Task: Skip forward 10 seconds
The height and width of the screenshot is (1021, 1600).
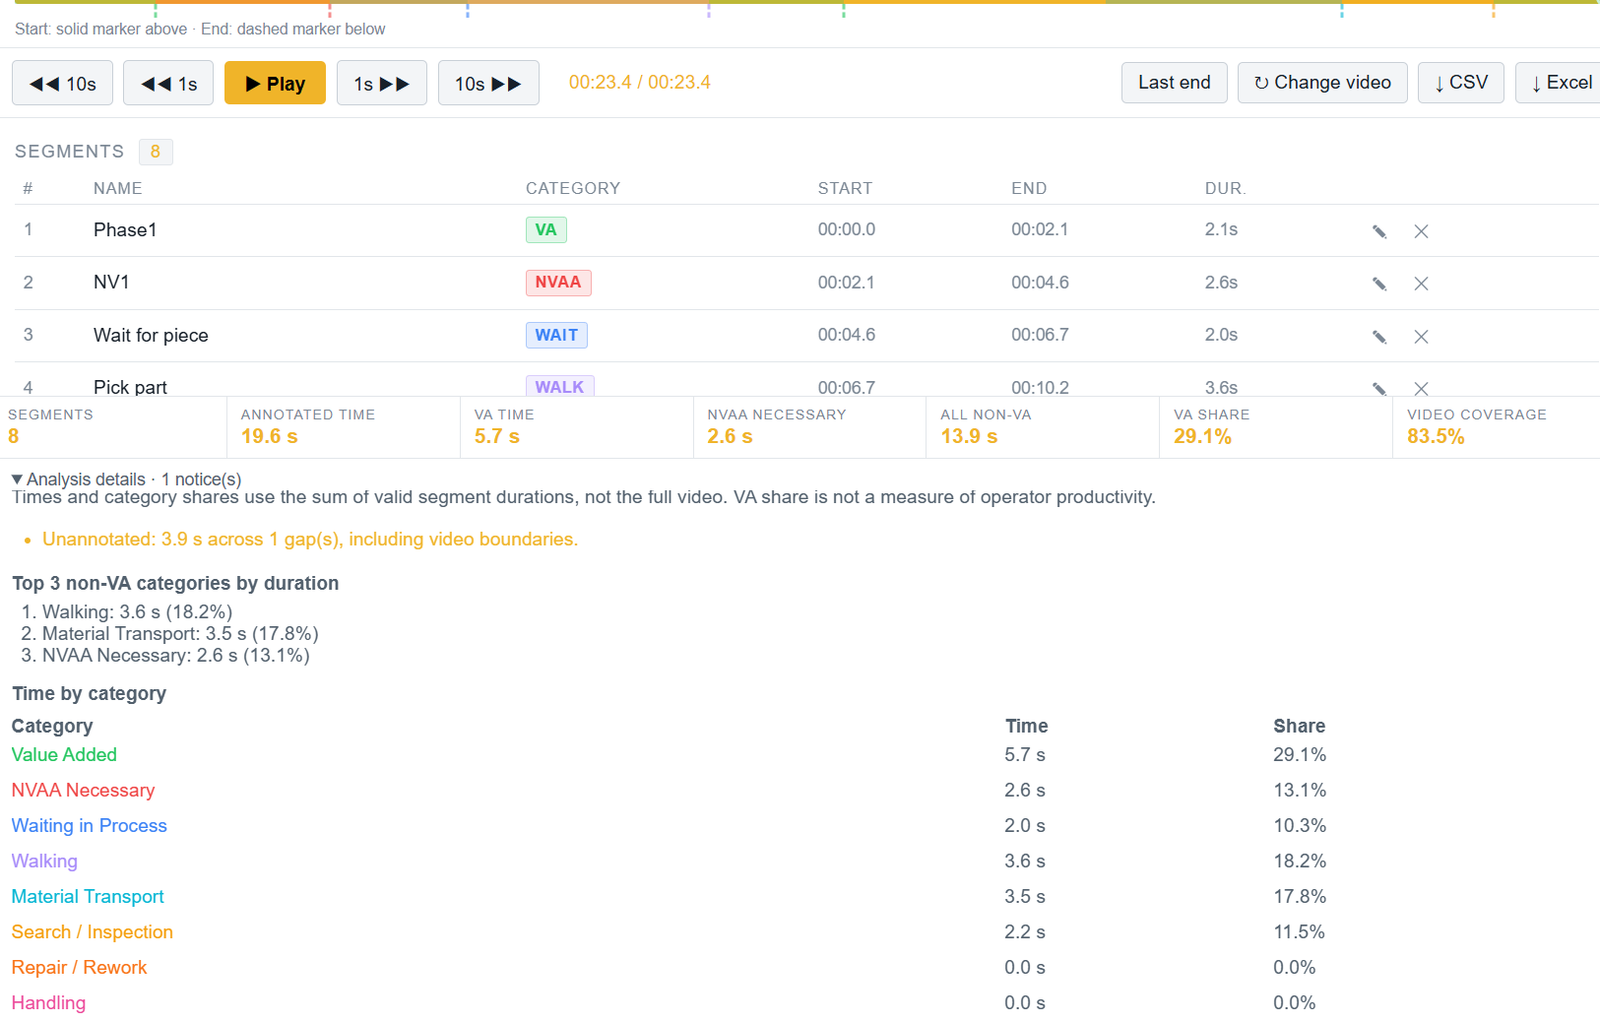Action: click(x=488, y=83)
